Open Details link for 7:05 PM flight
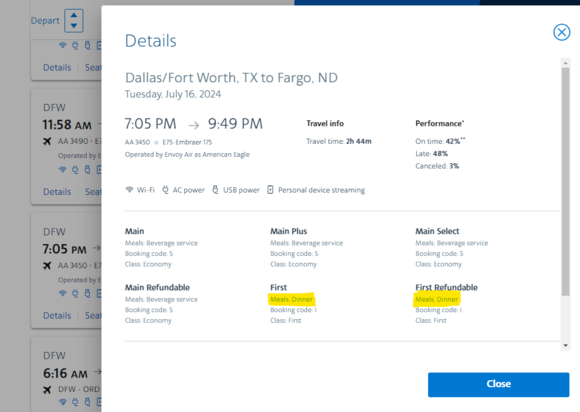The height and width of the screenshot is (412, 580). (57, 315)
